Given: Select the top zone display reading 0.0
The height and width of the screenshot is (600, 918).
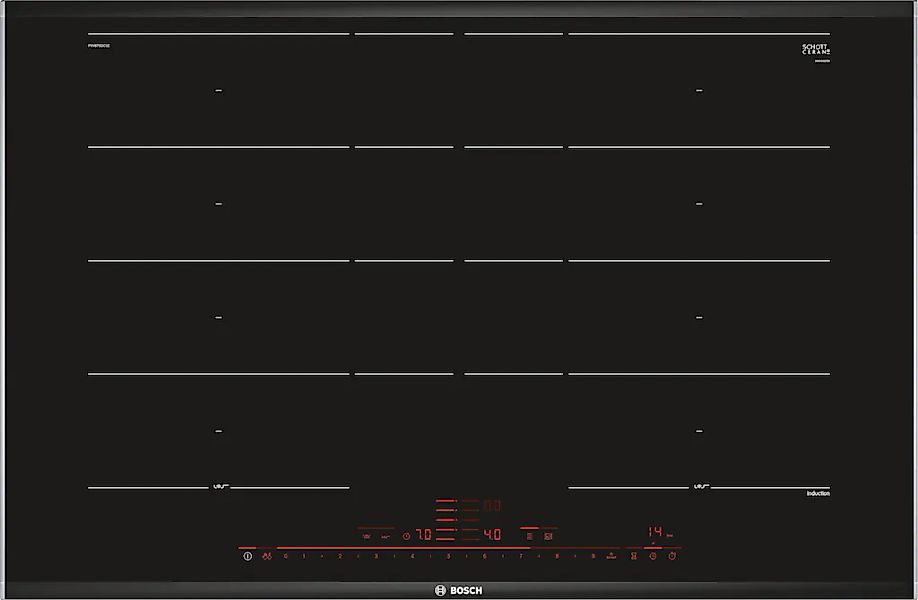Looking at the screenshot, I should point(493,506).
